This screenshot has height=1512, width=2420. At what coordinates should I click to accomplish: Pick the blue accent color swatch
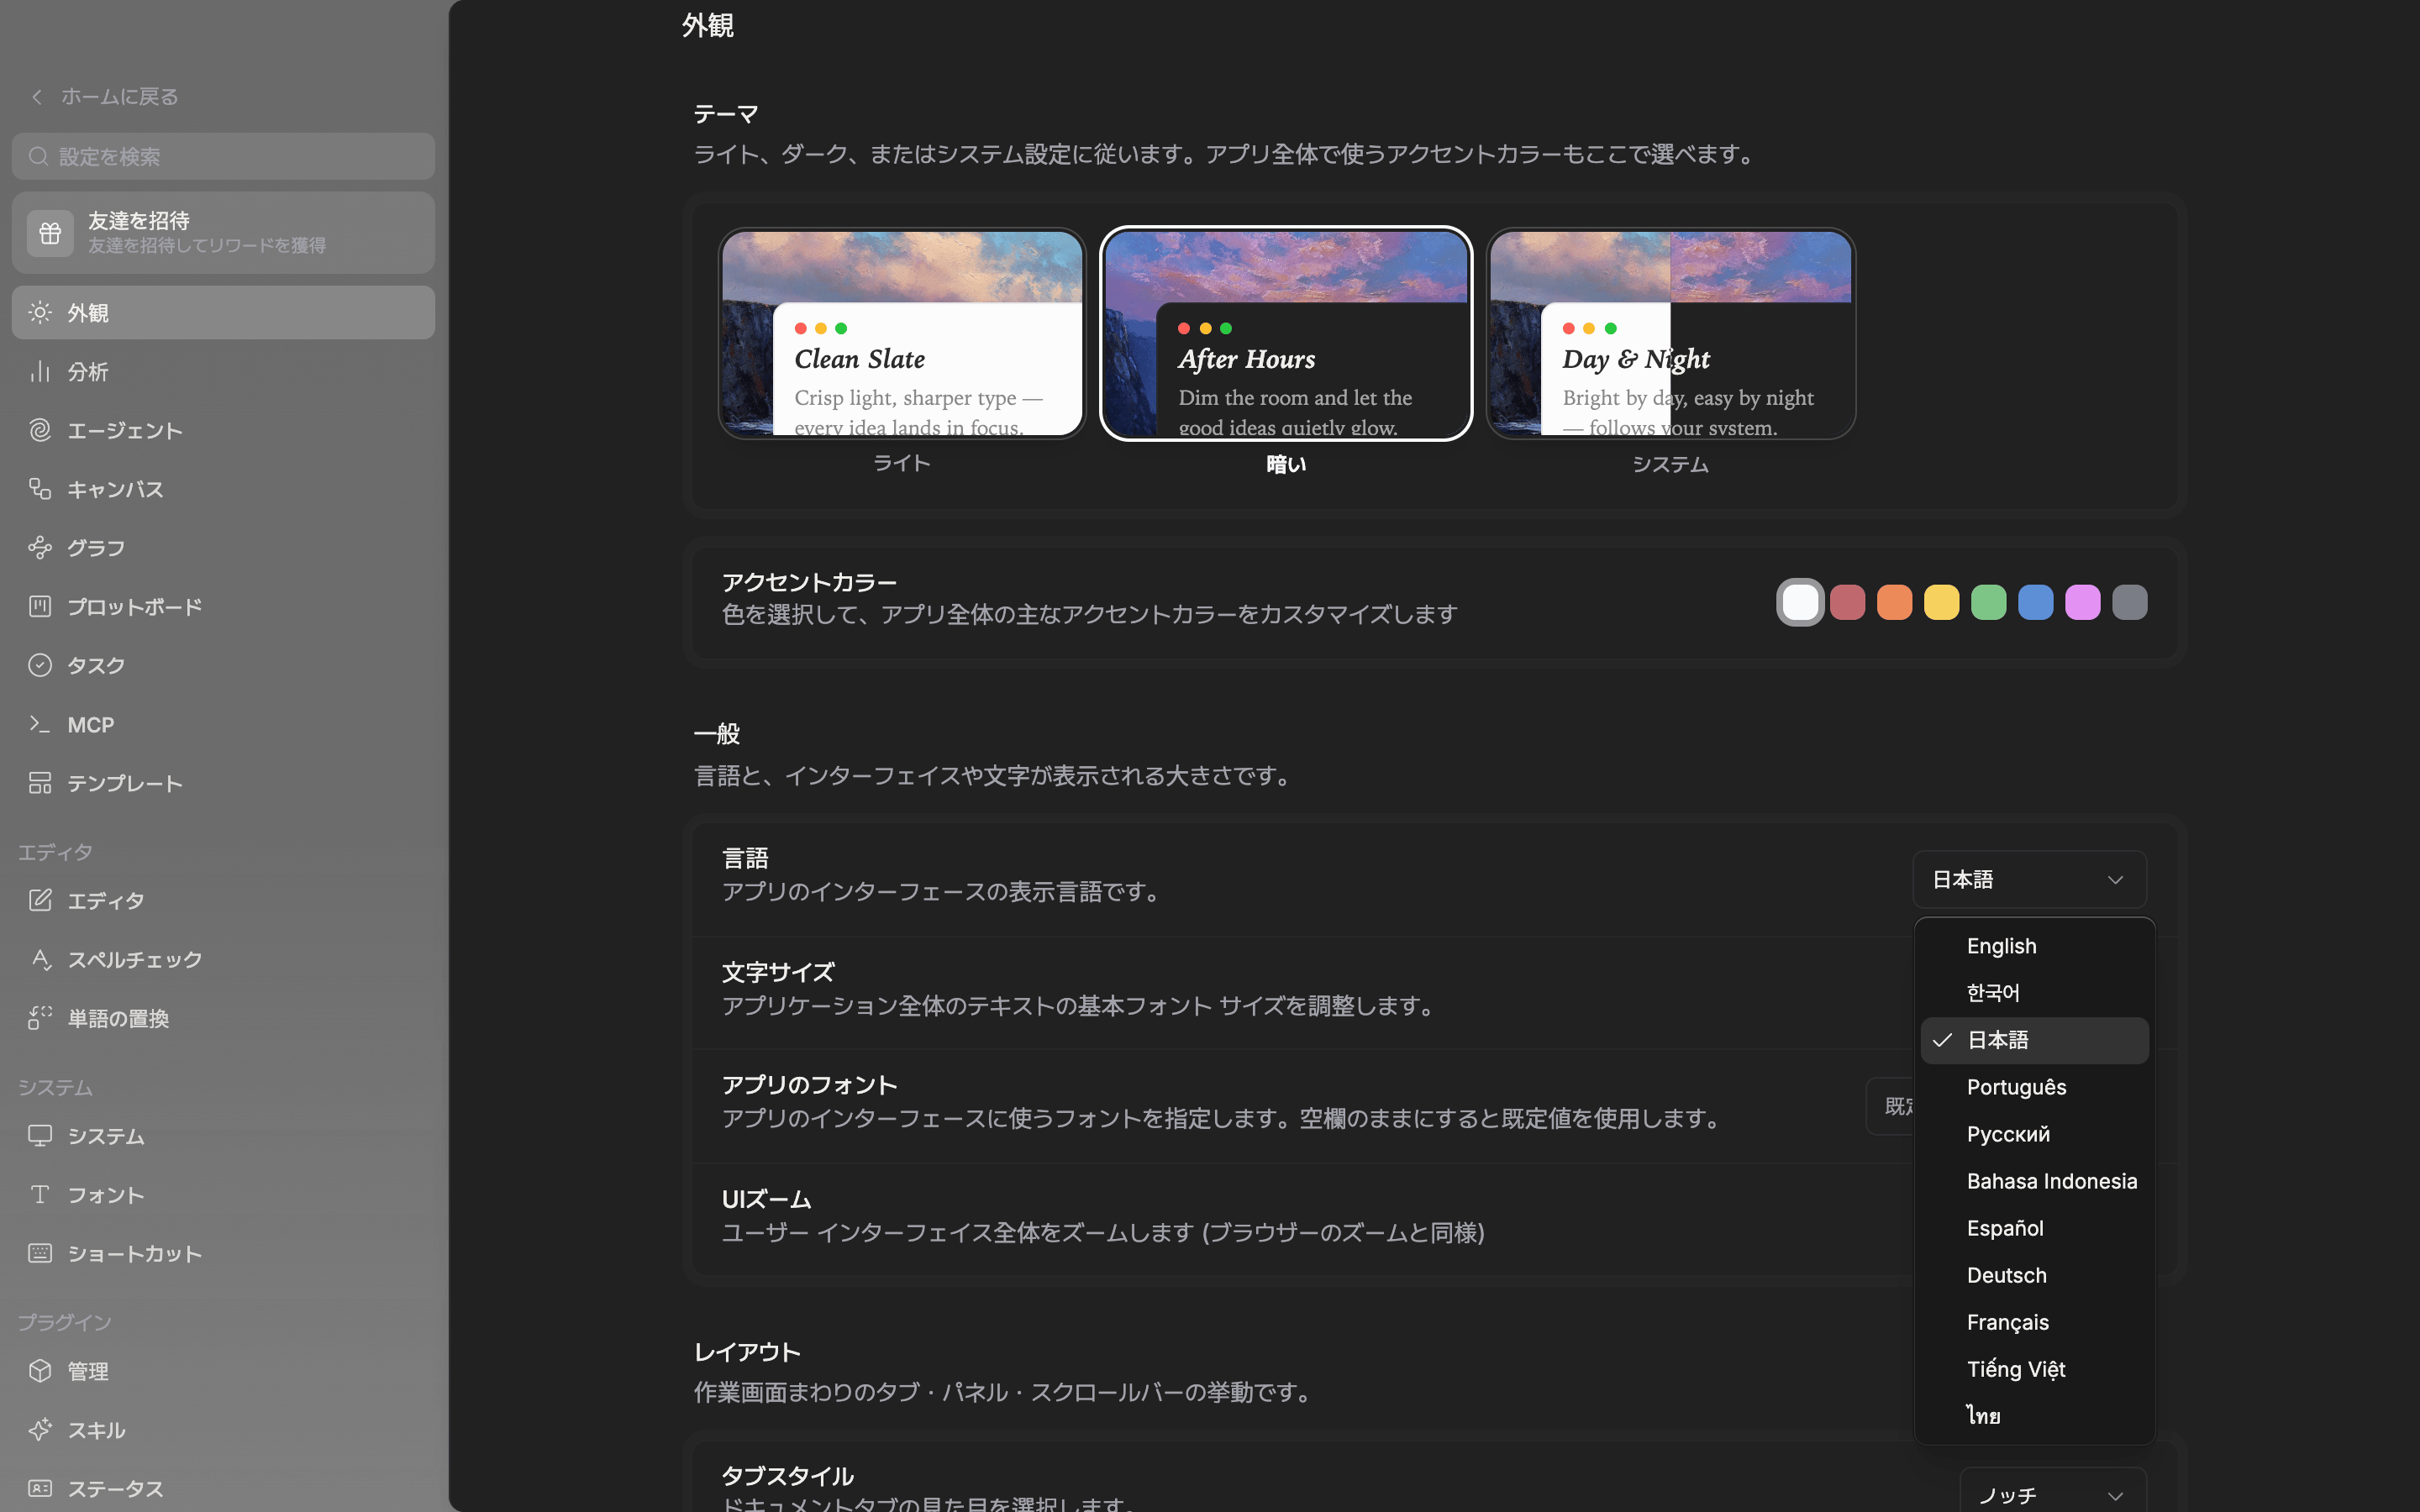[x=2035, y=602]
